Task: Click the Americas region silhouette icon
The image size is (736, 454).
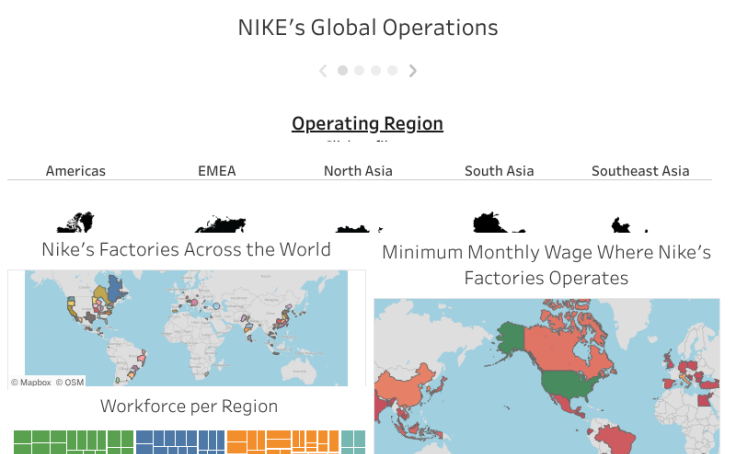Action: 75,223
